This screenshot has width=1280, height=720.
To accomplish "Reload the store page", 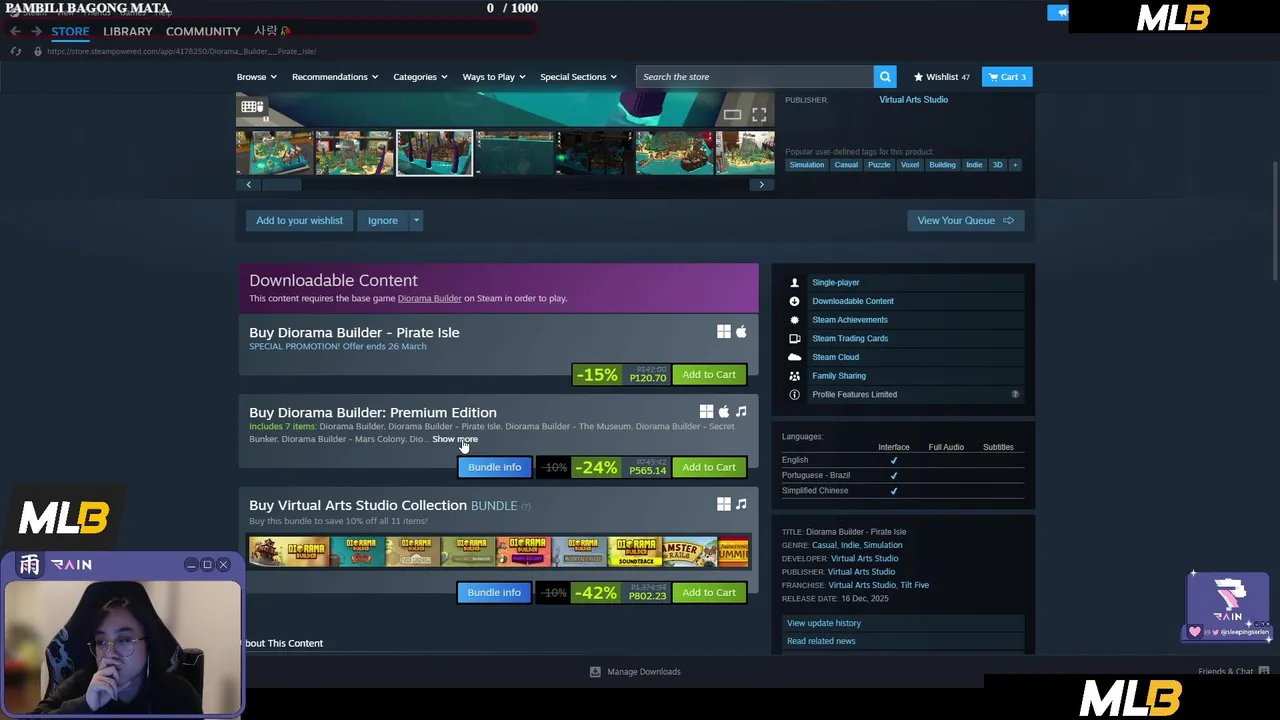I will (x=15, y=51).
